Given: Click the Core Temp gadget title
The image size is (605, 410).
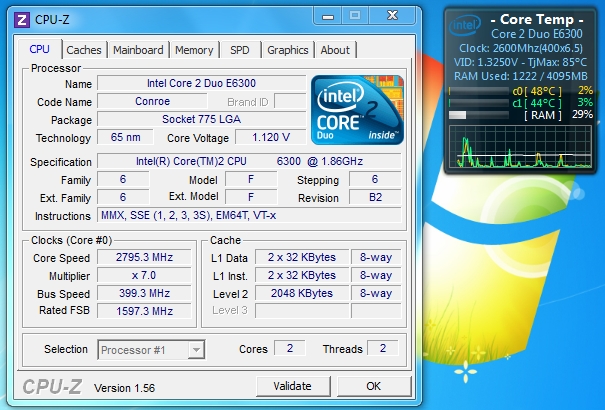Looking at the screenshot, I should coord(537,19).
